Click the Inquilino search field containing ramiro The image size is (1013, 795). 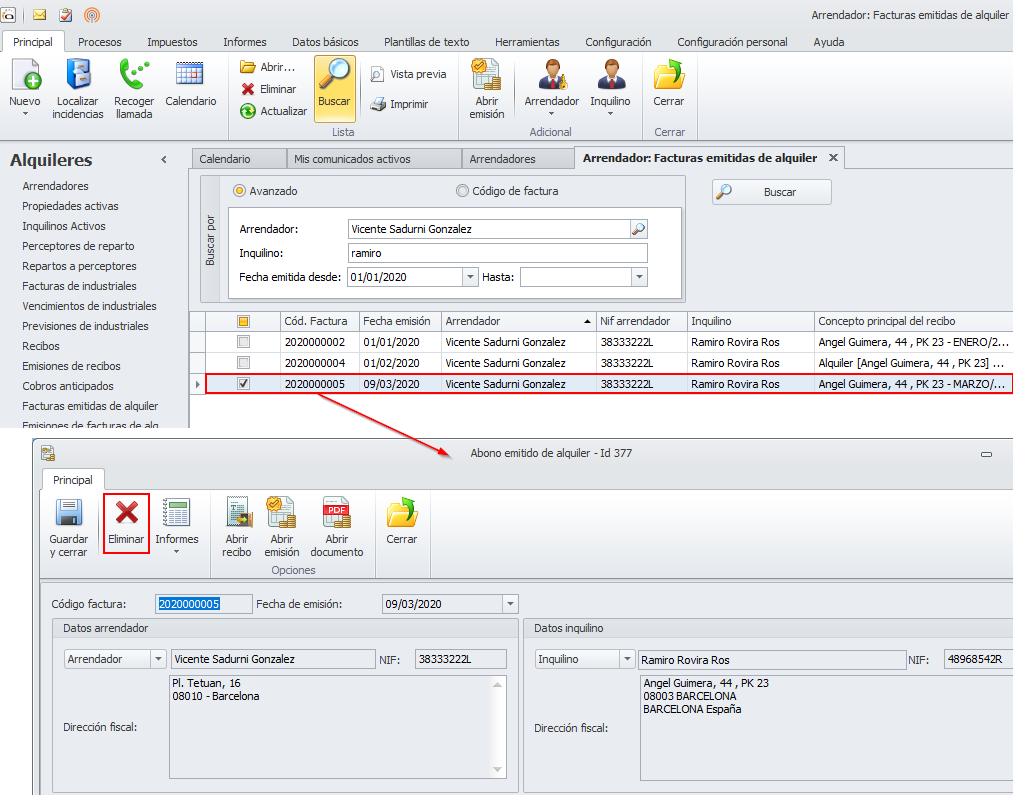point(497,253)
